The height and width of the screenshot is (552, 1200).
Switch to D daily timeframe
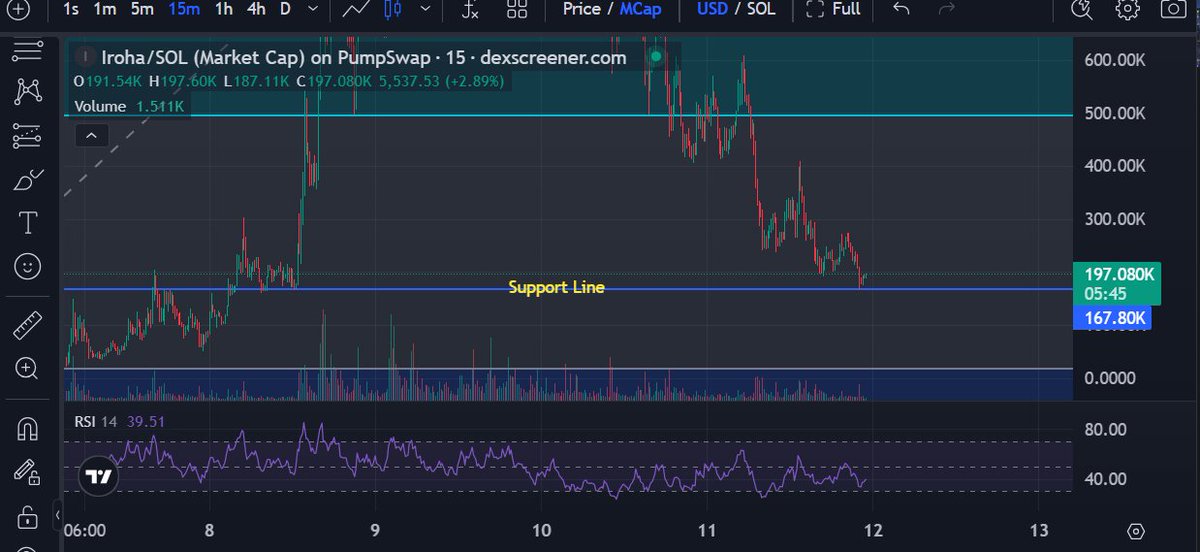pyautogui.click(x=285, y=9)
